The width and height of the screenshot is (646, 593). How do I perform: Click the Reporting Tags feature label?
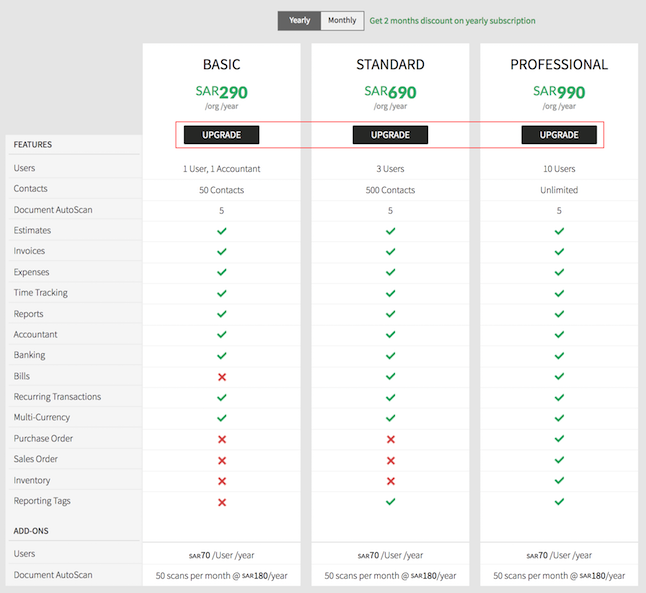tap(42, 501)
